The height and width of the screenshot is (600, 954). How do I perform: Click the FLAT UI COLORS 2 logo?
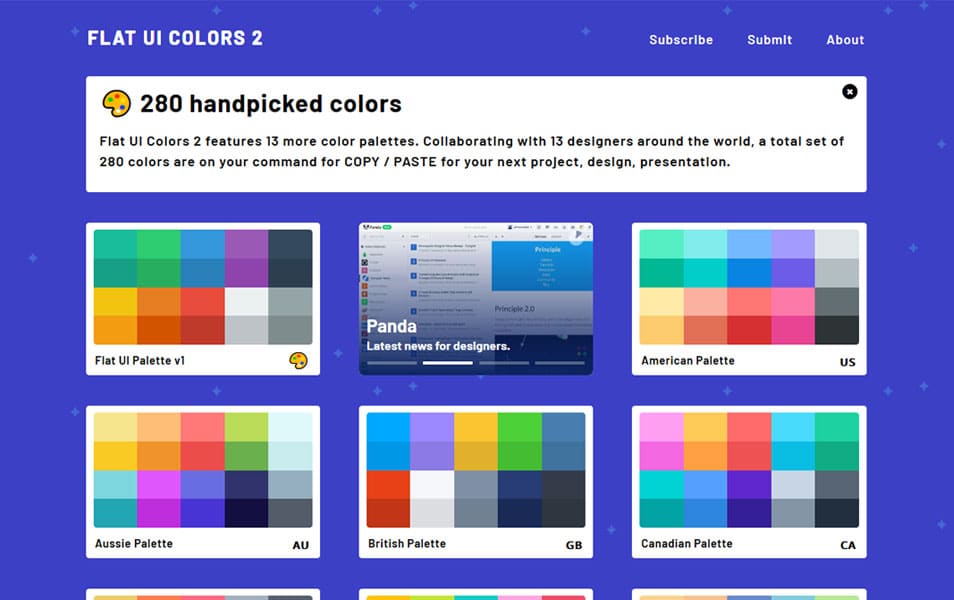(x=174, y=38)
